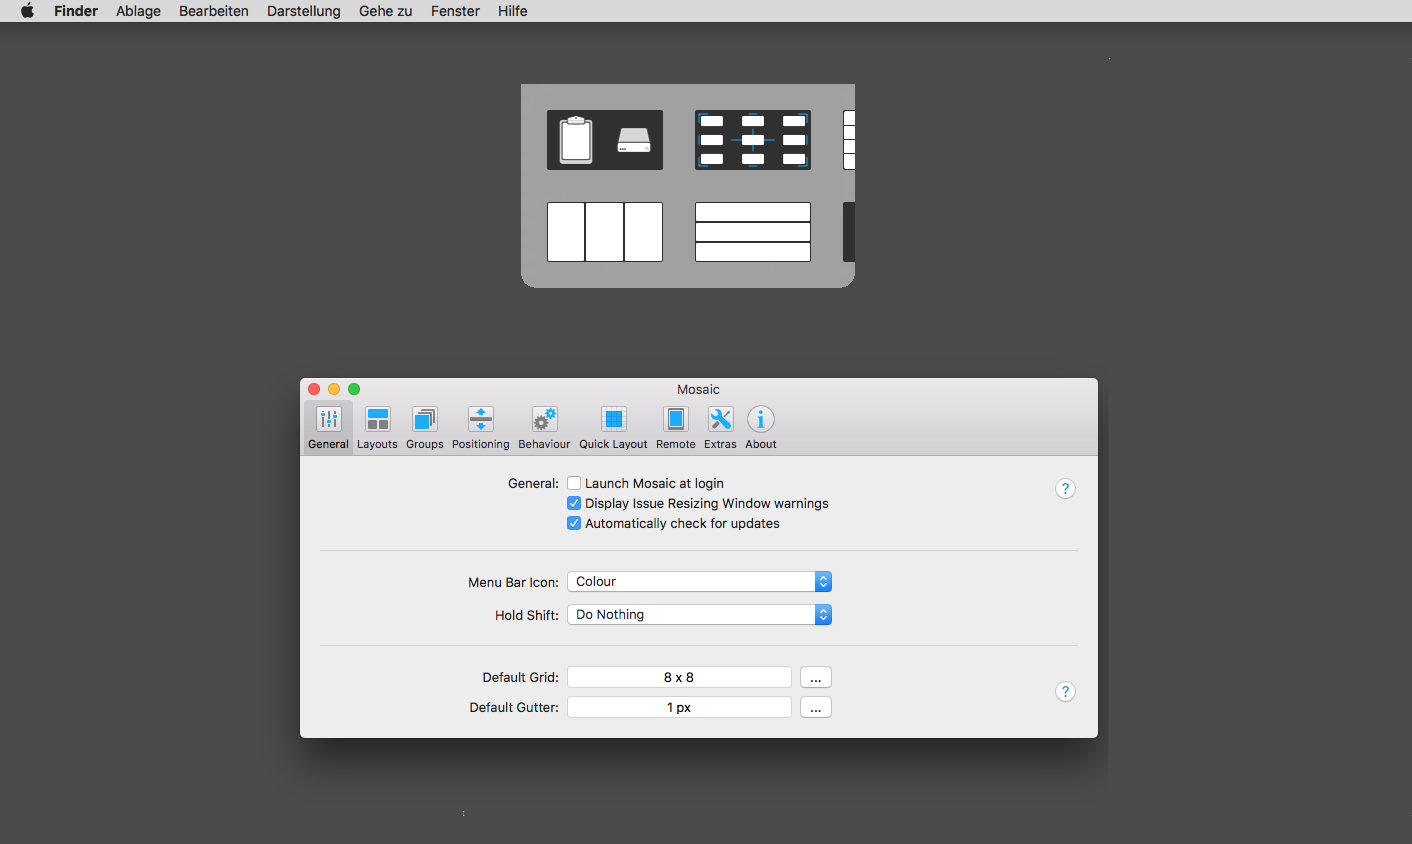Click the ellipsis button beside Default Grid

click(816, 678)
